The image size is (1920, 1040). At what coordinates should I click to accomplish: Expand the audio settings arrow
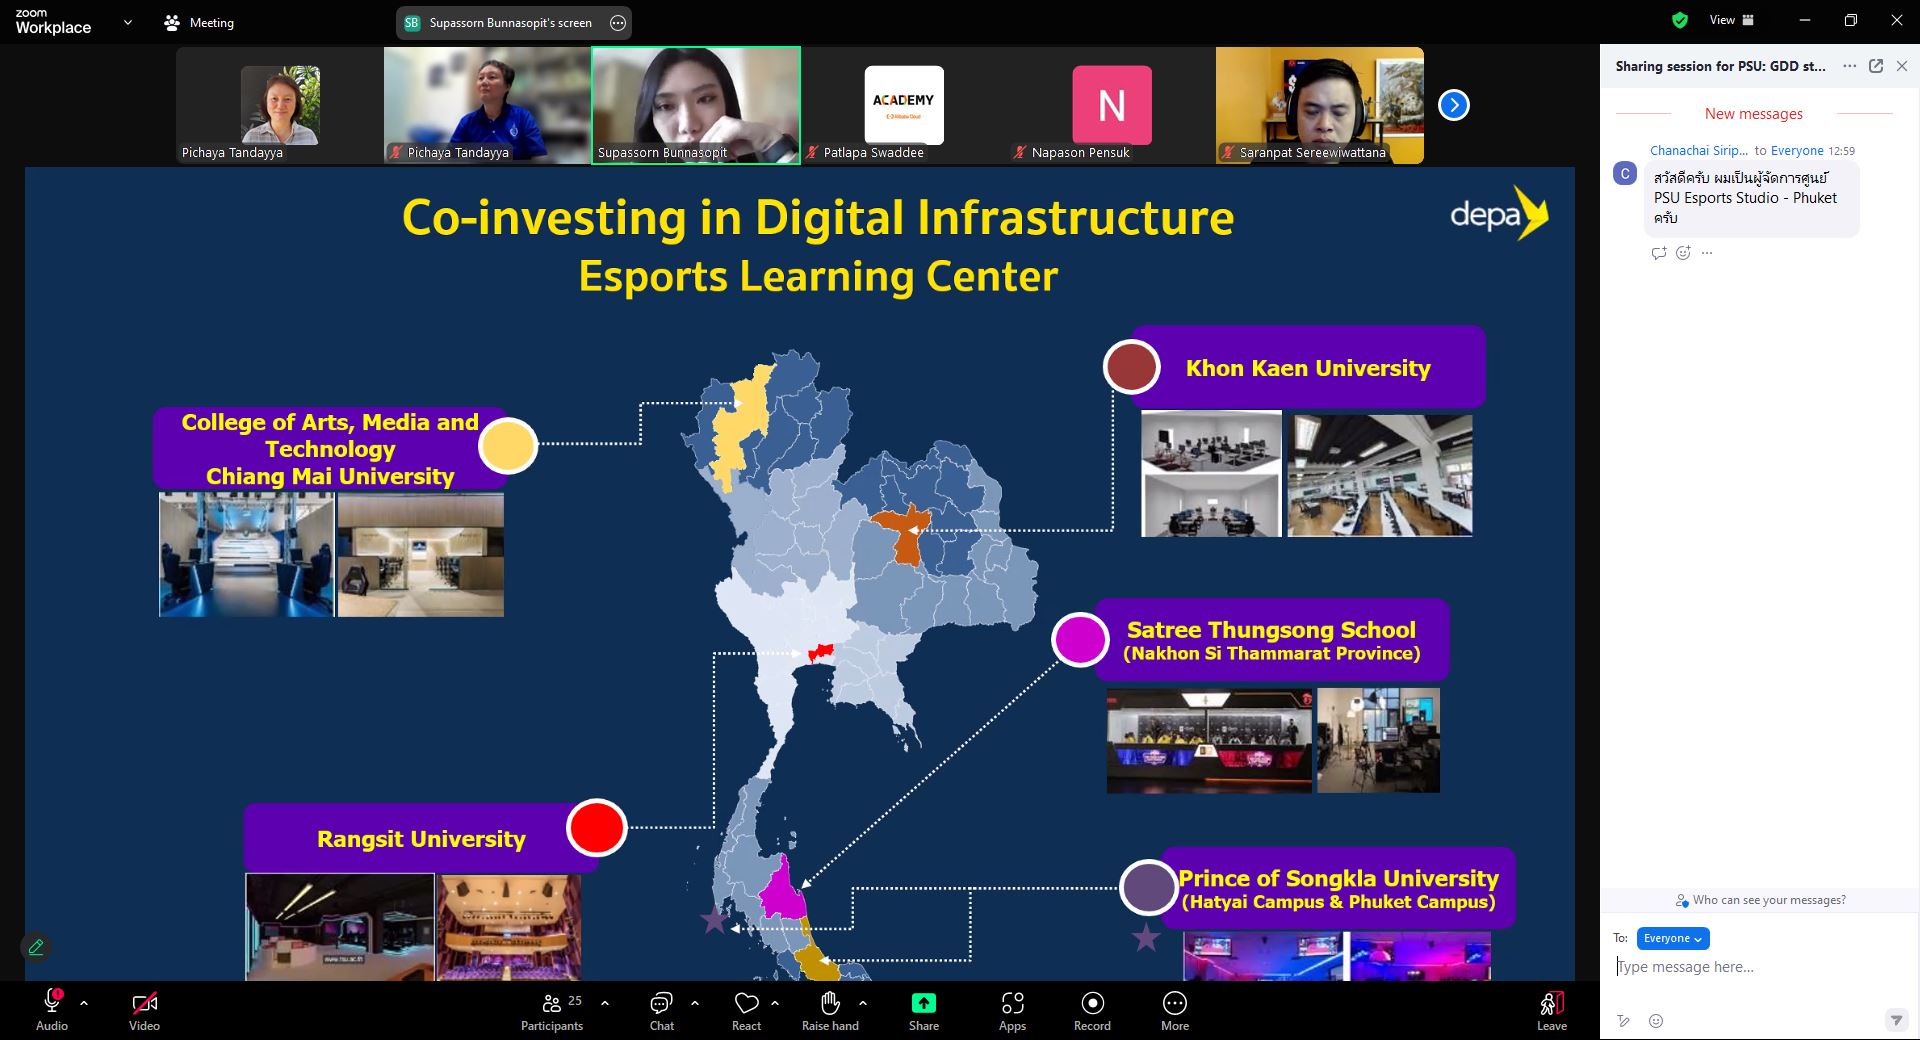tap(84, 1002)
